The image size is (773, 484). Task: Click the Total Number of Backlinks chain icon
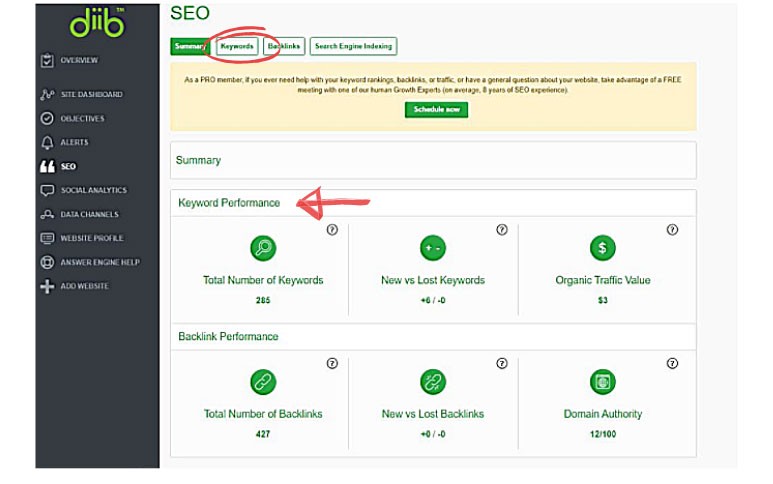[x=263, y=382]
